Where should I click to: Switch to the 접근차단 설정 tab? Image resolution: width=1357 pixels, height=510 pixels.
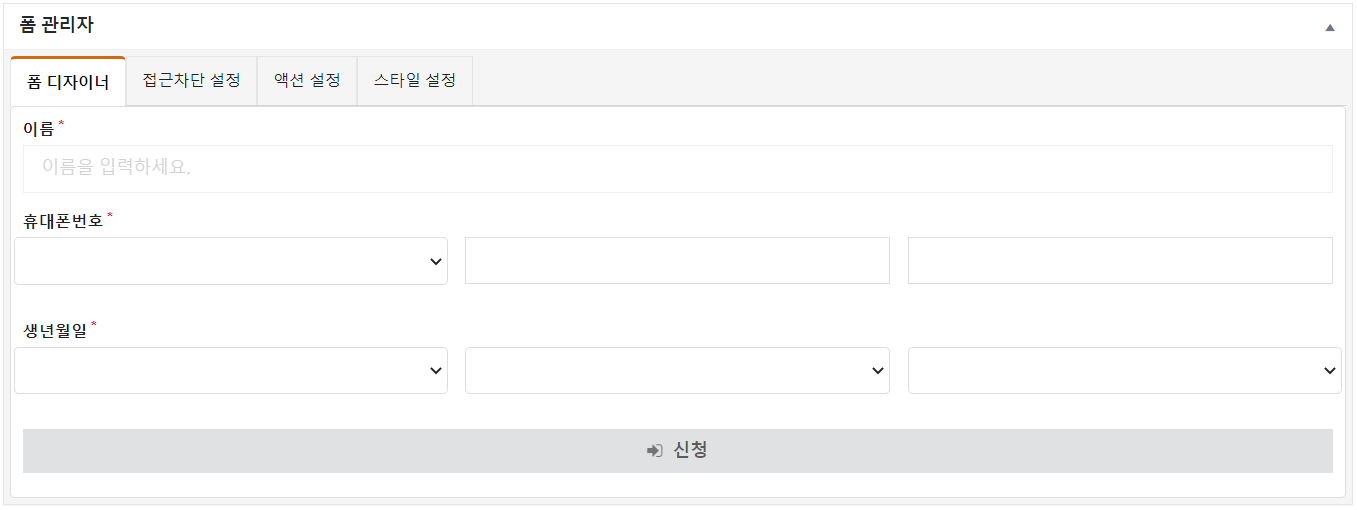(x=192, y=81)
